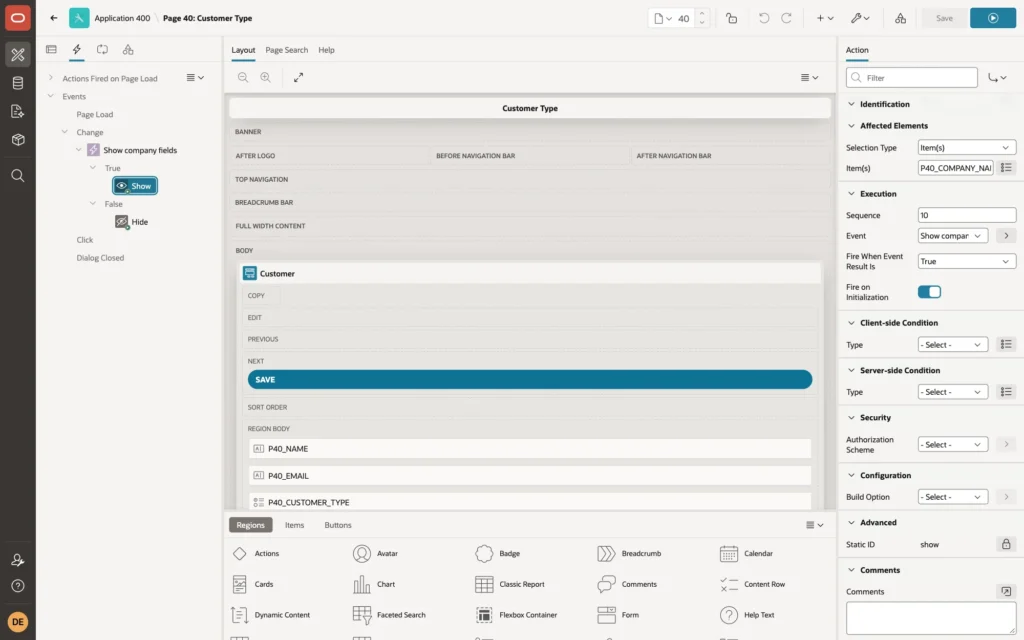Select the Items gallery tab

coord(295,525)
